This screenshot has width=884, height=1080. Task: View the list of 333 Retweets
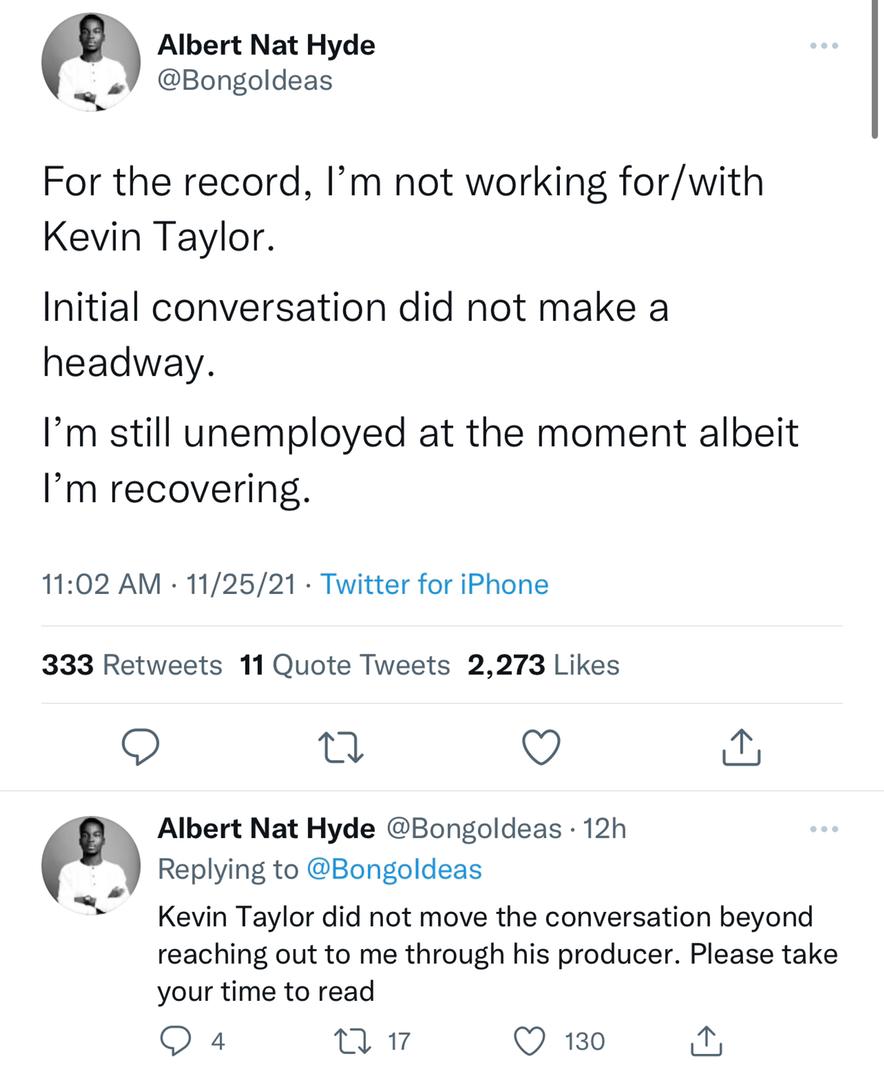[132, 665]
